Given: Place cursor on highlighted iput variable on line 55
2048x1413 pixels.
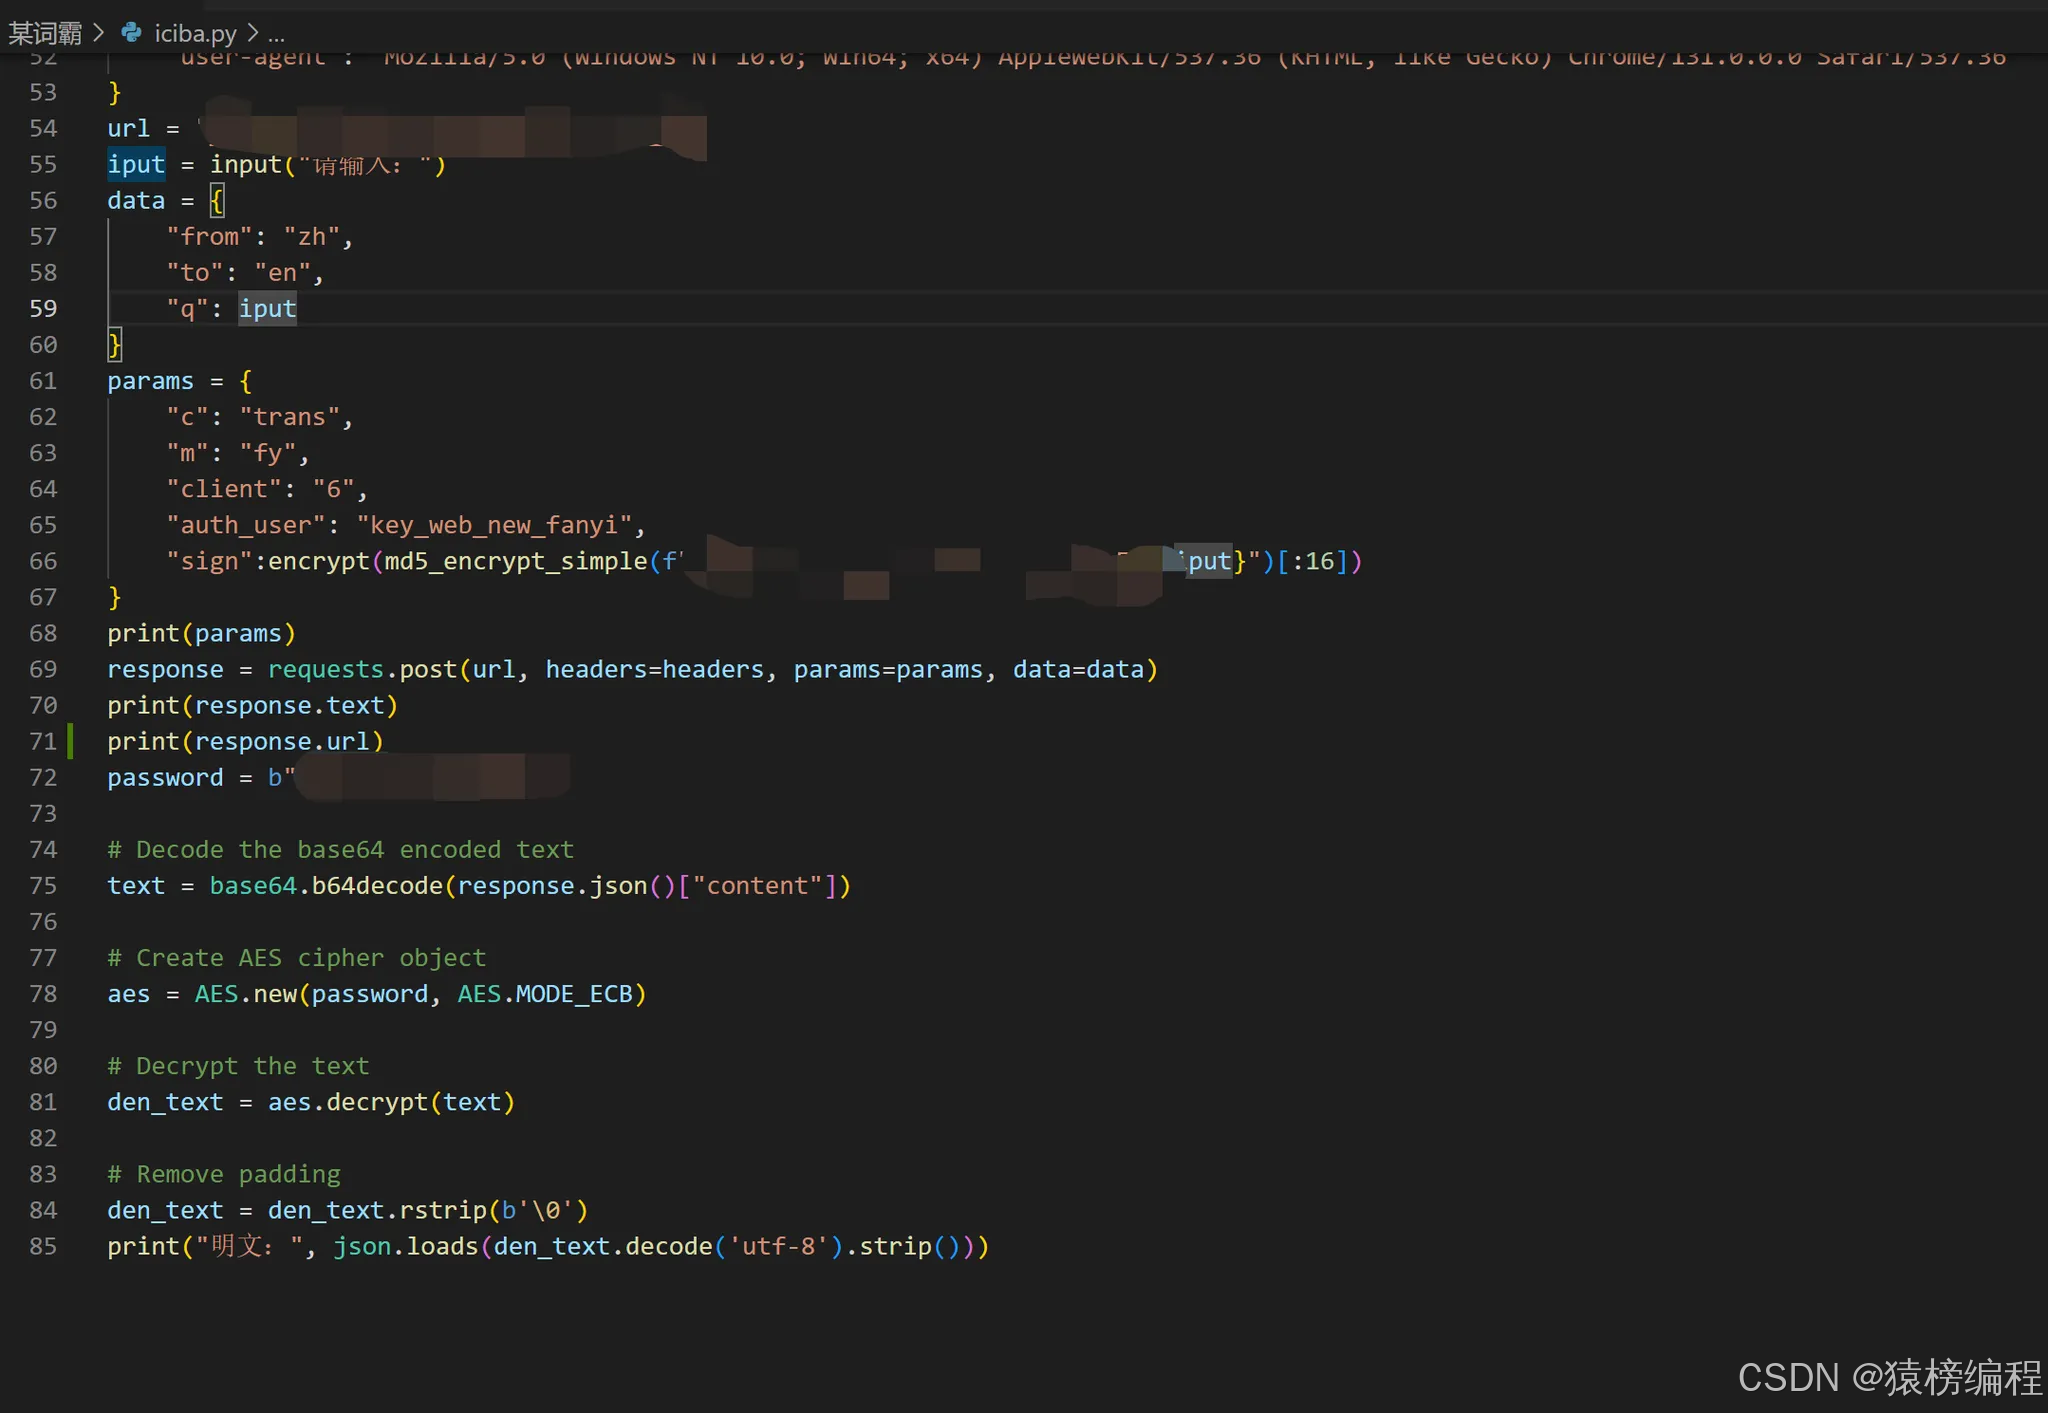Looking at the screenshot, I should (136, 164).
